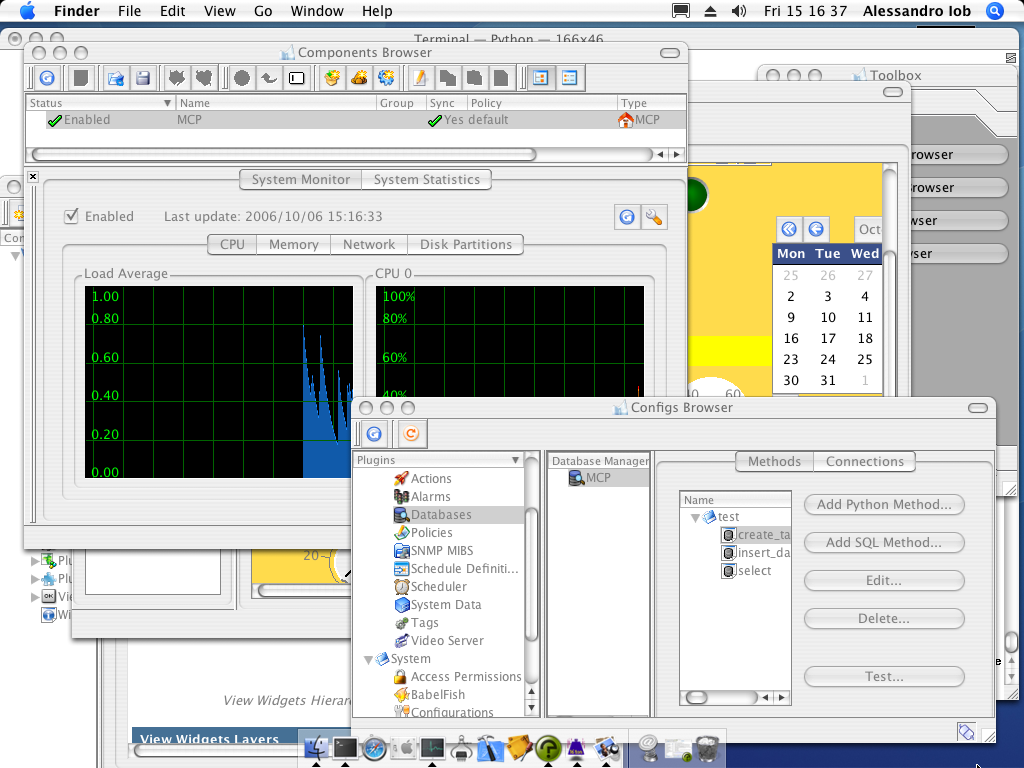The image size is (1024, 768).
Task: Select the Alarms plugin in tree
Action: coord(430,497)
